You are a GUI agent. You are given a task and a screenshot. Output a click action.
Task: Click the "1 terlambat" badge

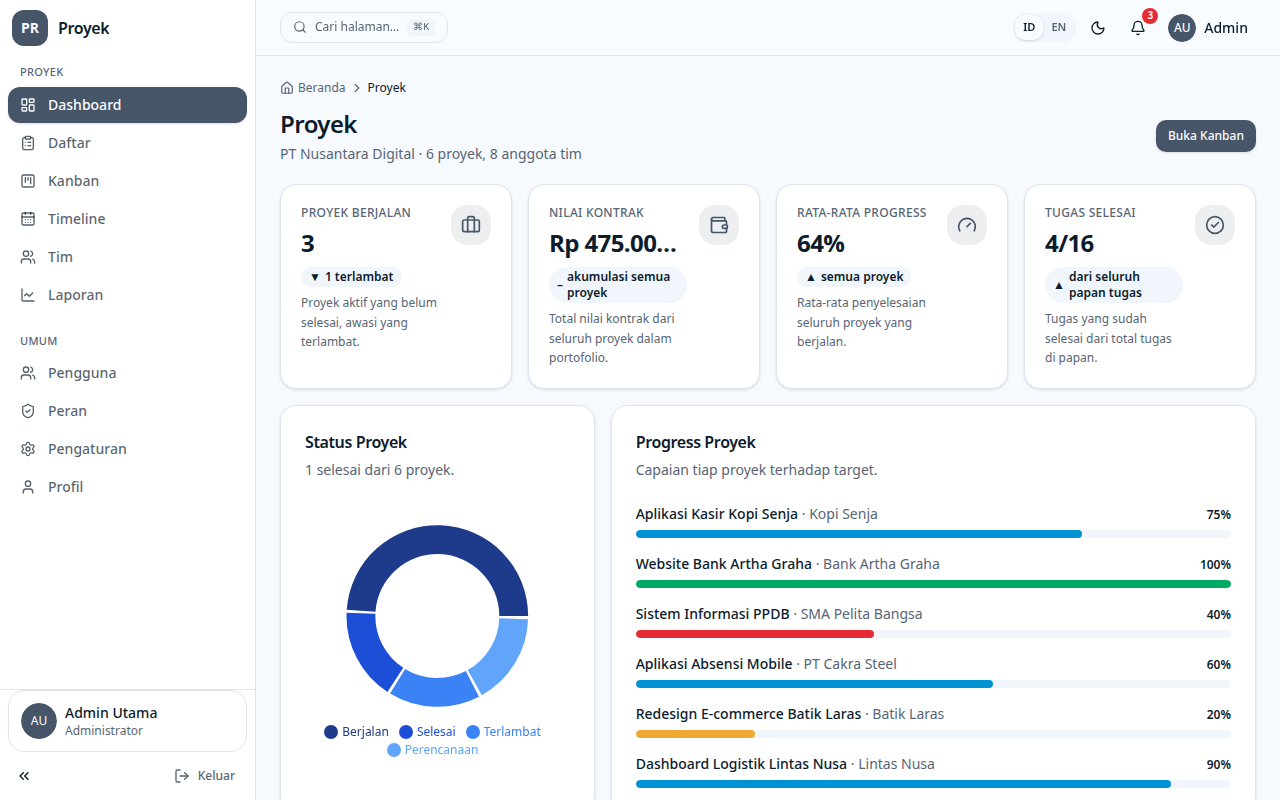(x=351, y=277)
